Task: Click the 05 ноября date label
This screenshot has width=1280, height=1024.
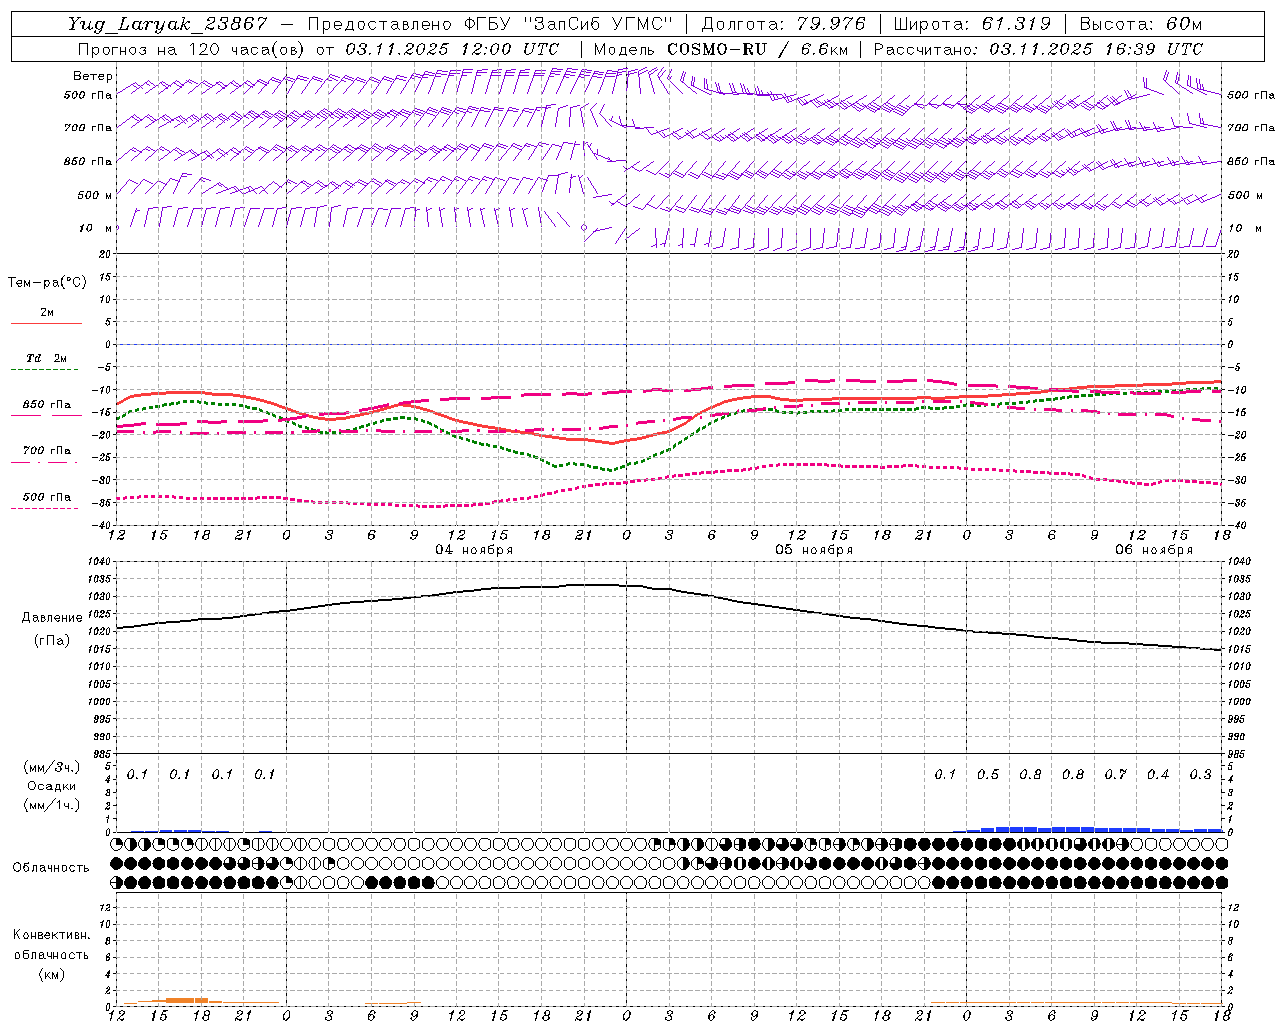Action: click(814, 550)
